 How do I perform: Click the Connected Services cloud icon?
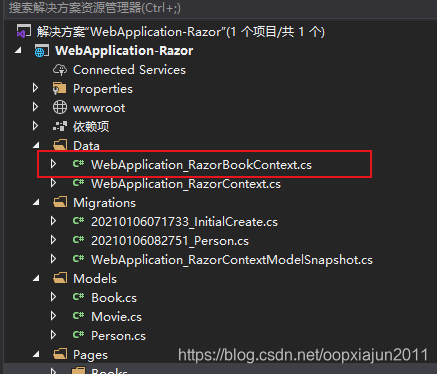point(60,70)
